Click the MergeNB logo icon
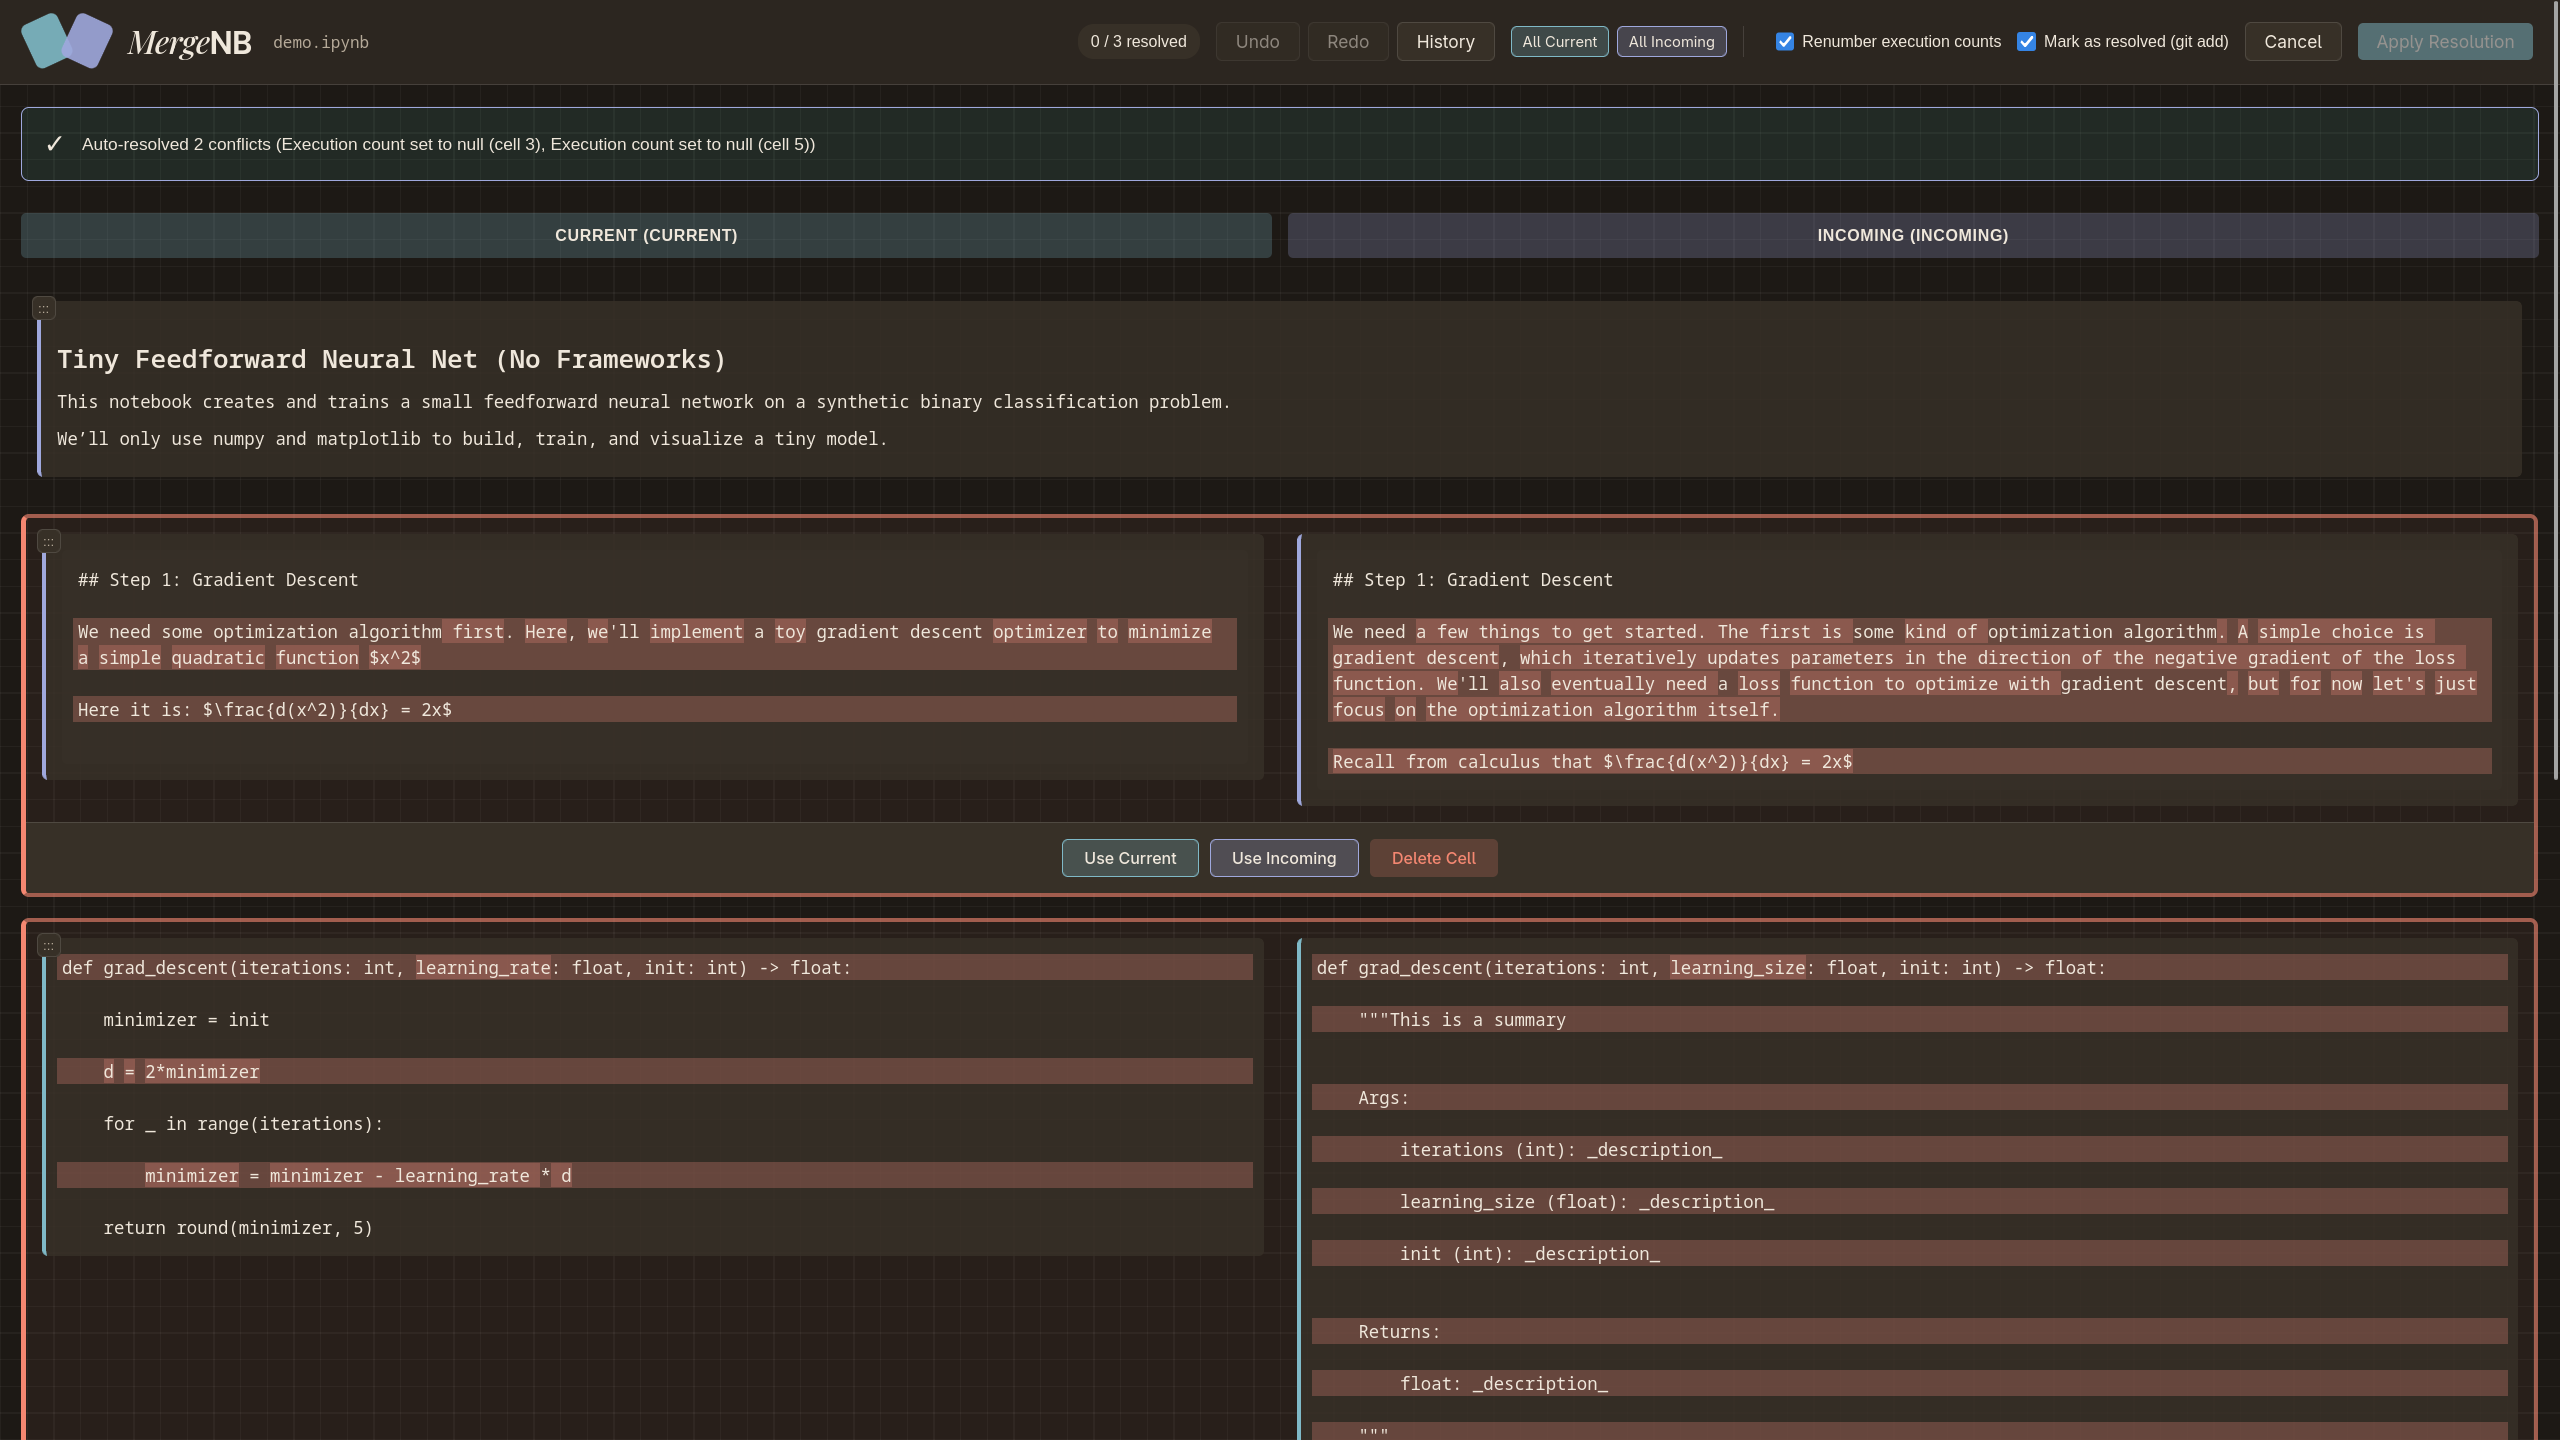This screenshot has height=1440, width=2560. click(67, 41)
